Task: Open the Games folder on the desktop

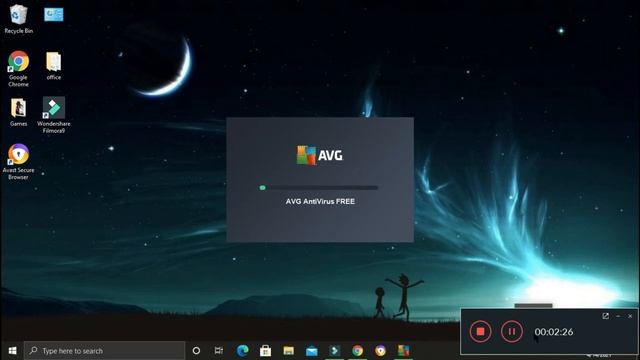Action: (18, 112)
